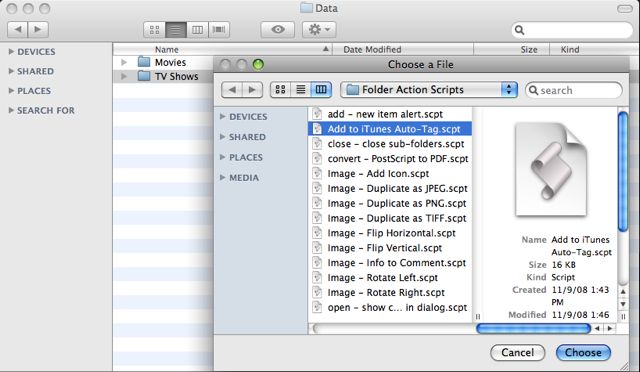Switch Finder window to icon view

[154, 30]
